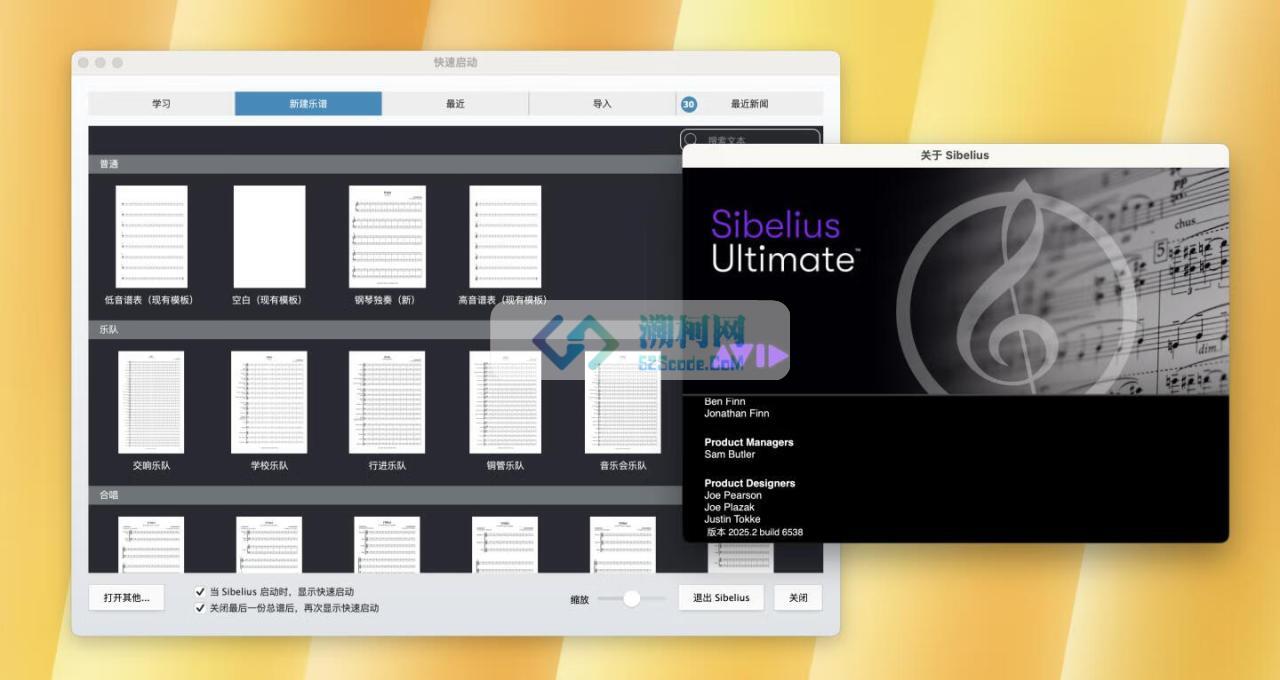
Task: Click the search text field
Action: tap(750, 138)
